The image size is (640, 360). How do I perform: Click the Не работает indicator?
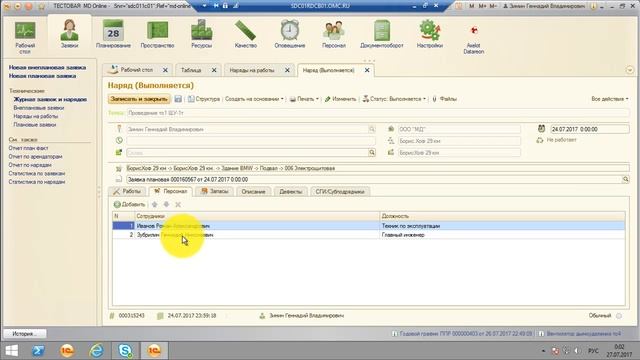tap(556, 140)
